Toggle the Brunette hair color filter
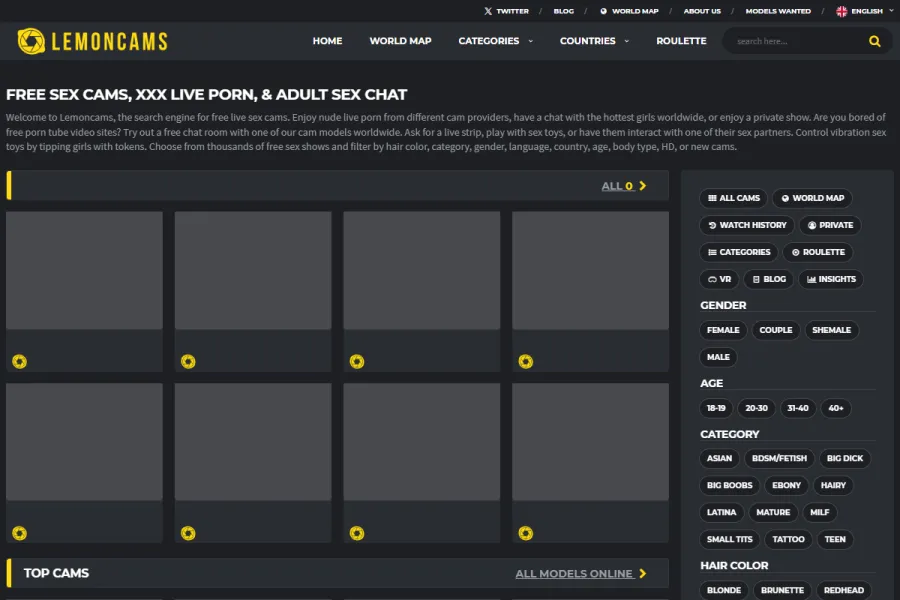 (782, 590)
